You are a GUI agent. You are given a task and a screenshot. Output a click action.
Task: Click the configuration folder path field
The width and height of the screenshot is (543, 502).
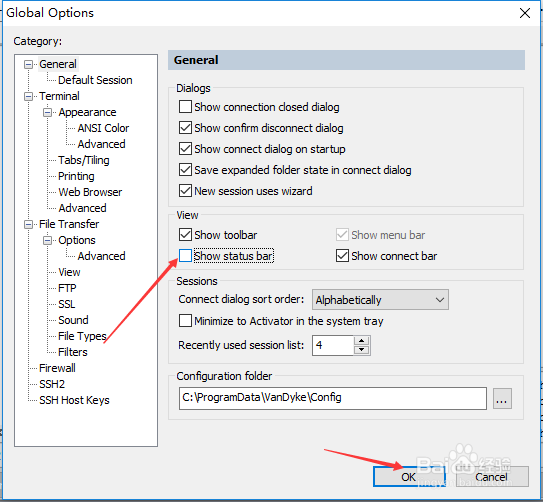point(332,398)
